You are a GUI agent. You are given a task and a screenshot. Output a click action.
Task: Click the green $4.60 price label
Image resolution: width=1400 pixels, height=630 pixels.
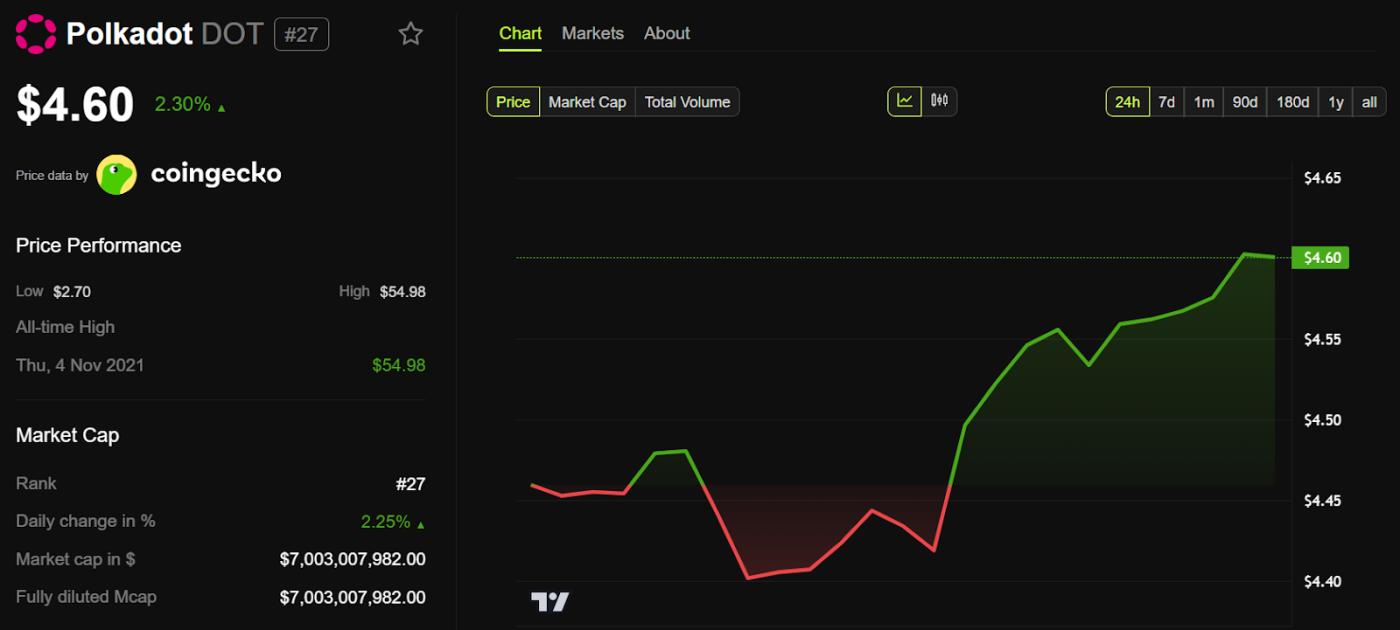1320,257
